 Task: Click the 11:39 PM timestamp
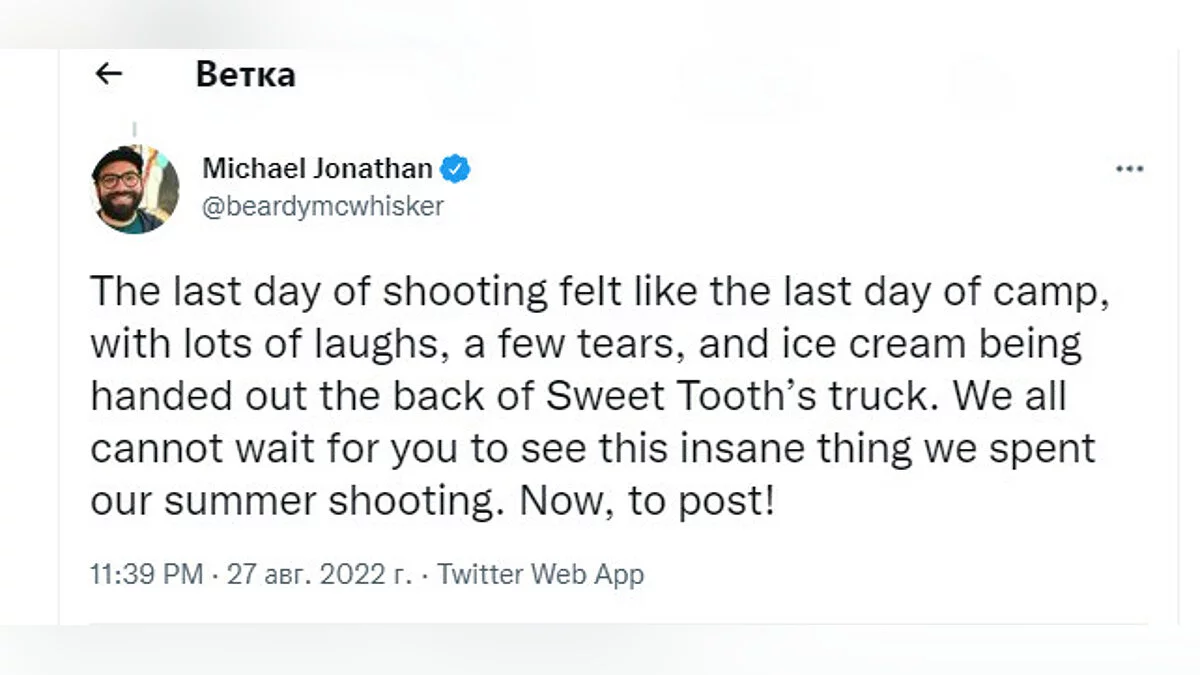point(147,575)
